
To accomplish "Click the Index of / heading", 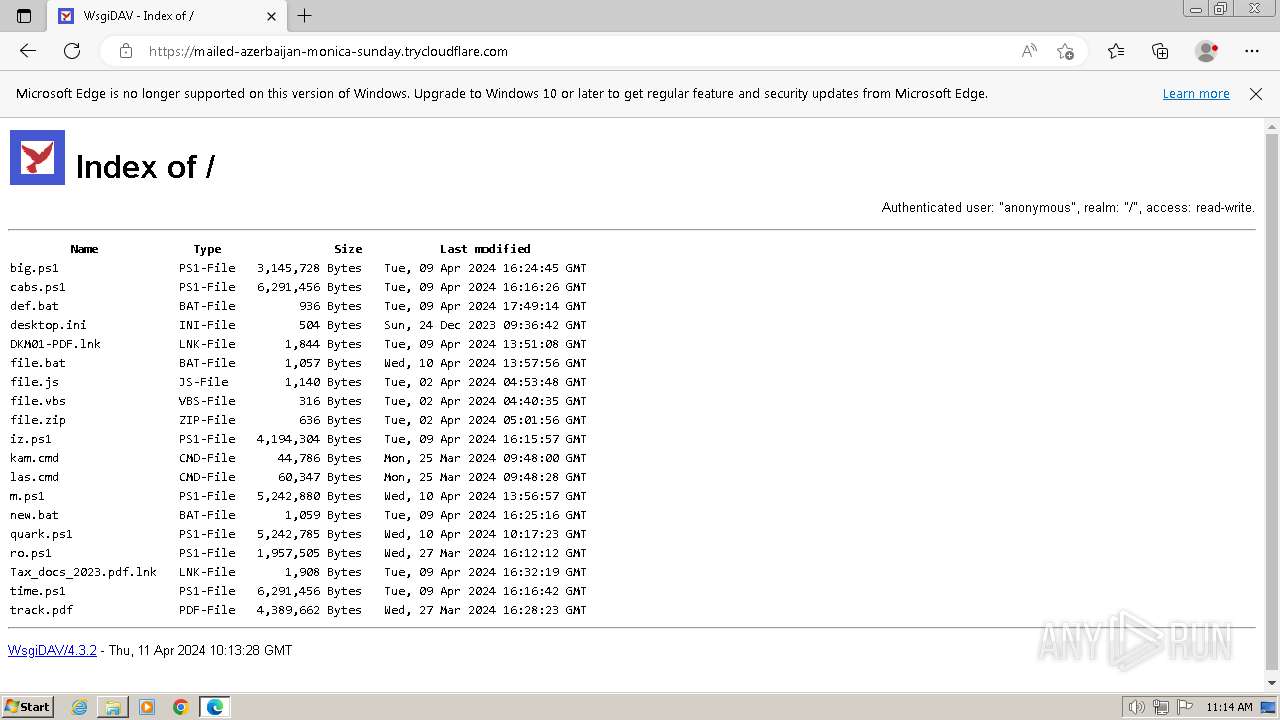I will click(145, 167).
